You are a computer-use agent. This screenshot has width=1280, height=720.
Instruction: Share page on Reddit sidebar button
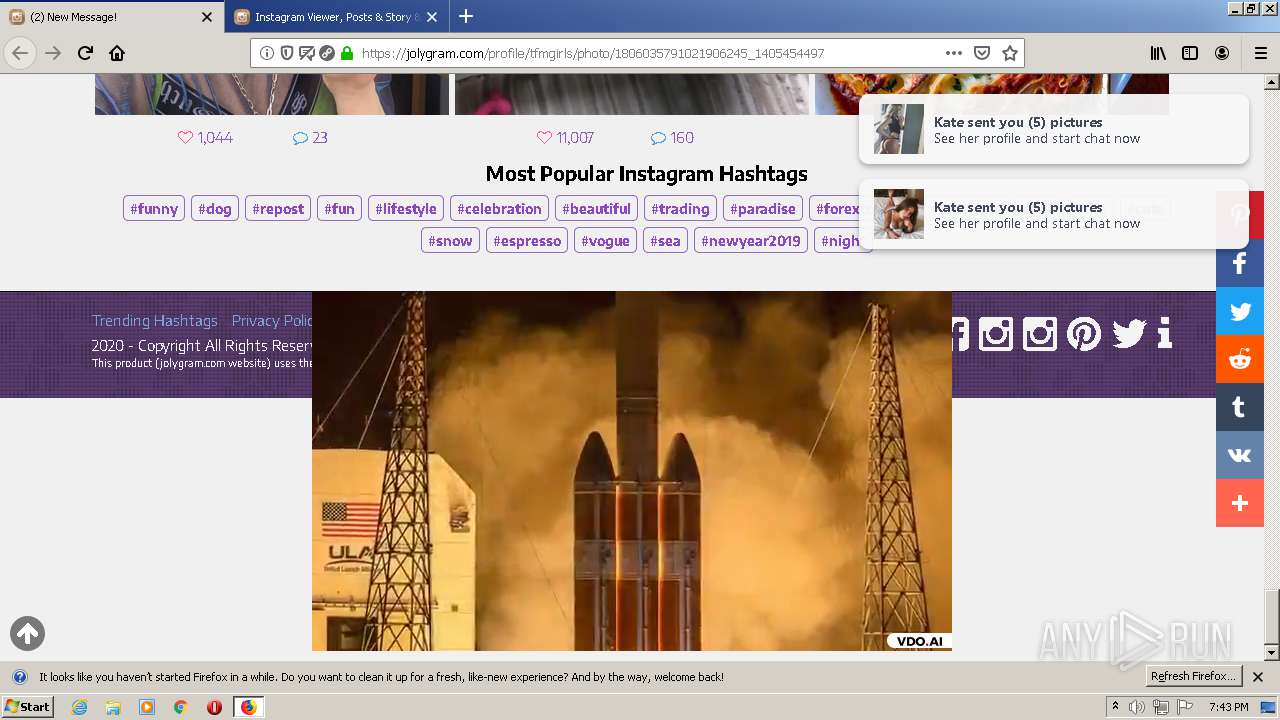tap(1240, 360)
